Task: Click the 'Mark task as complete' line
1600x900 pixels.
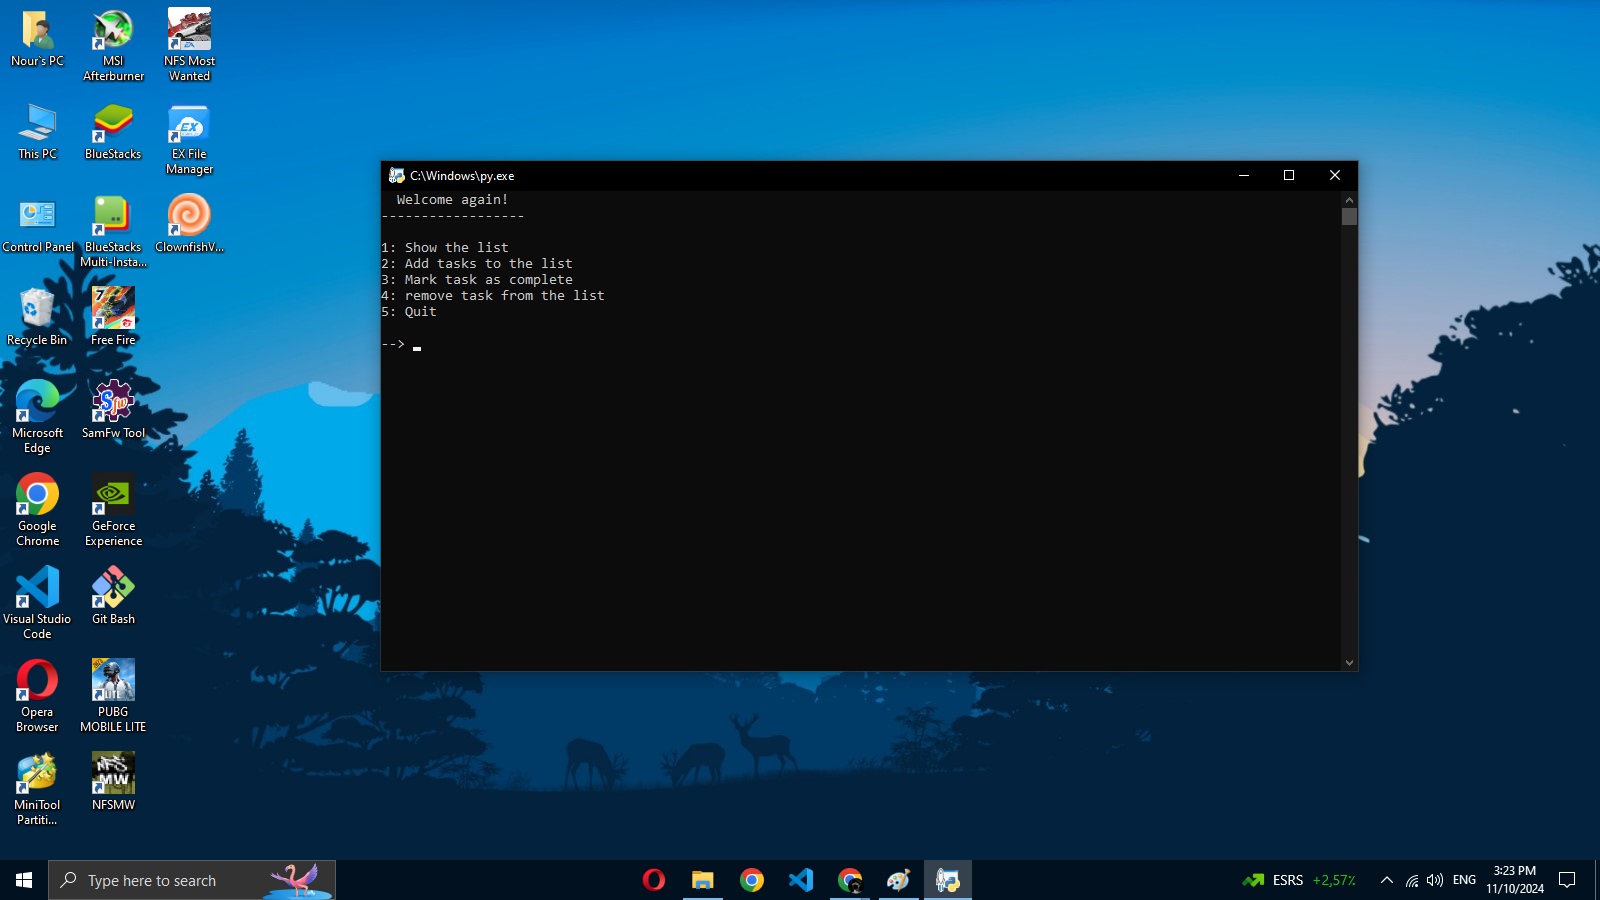Action: [x=477, y=279]
